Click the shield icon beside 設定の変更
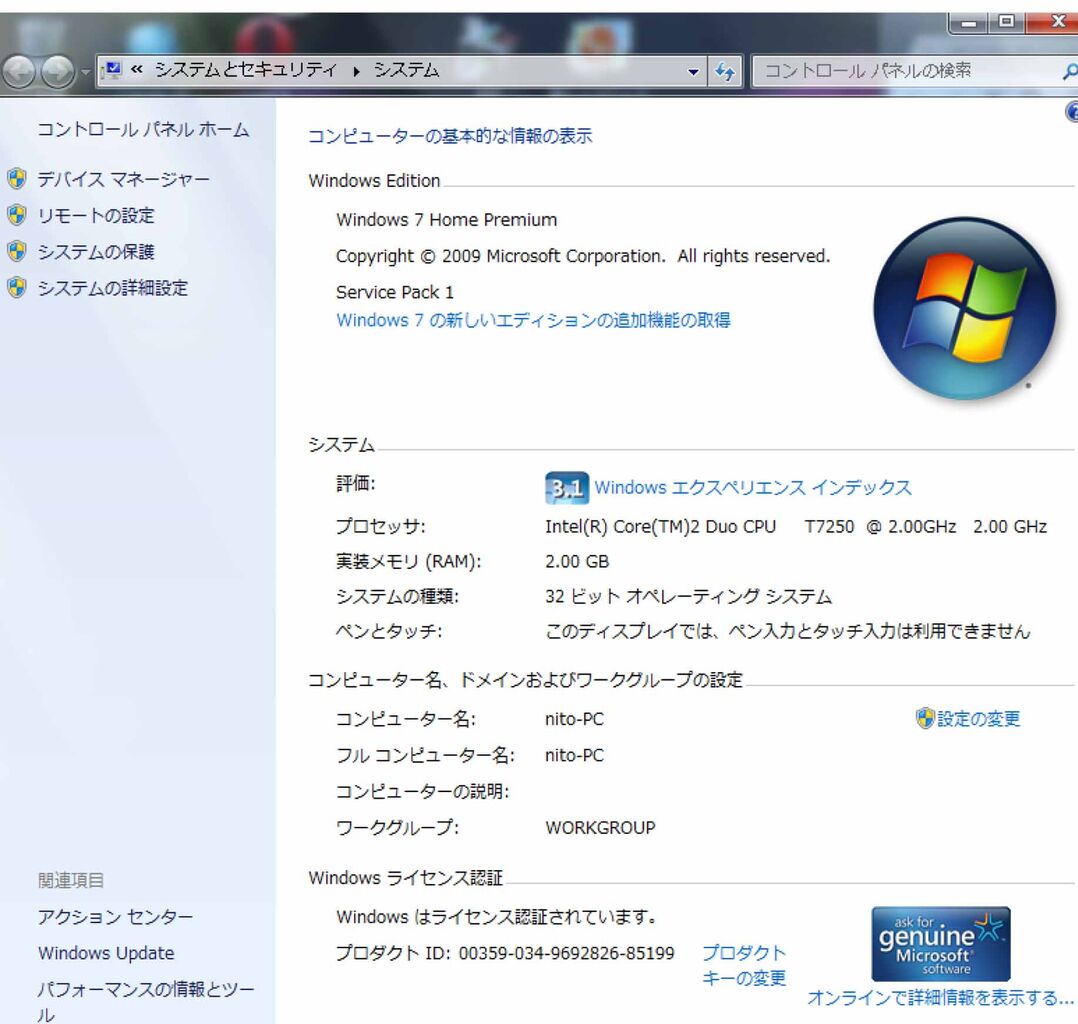The height and width of the screenshot is (1024, 1078). [x=925, y=719]
